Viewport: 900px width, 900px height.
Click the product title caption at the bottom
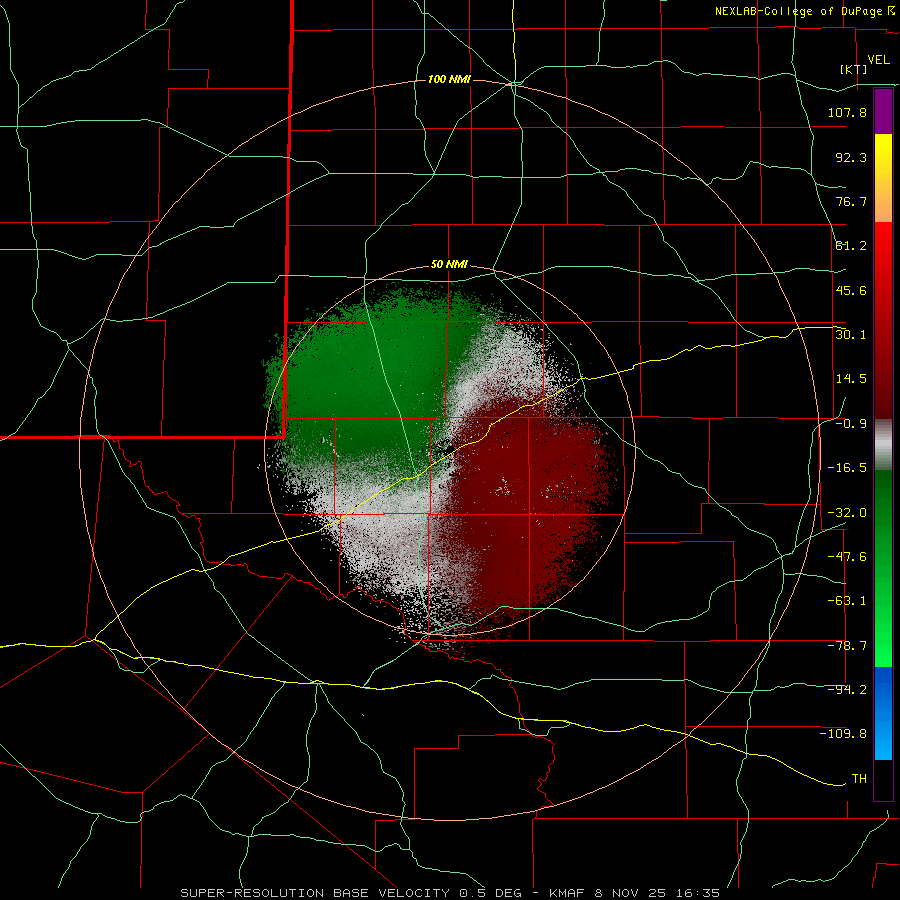[450, 893]
